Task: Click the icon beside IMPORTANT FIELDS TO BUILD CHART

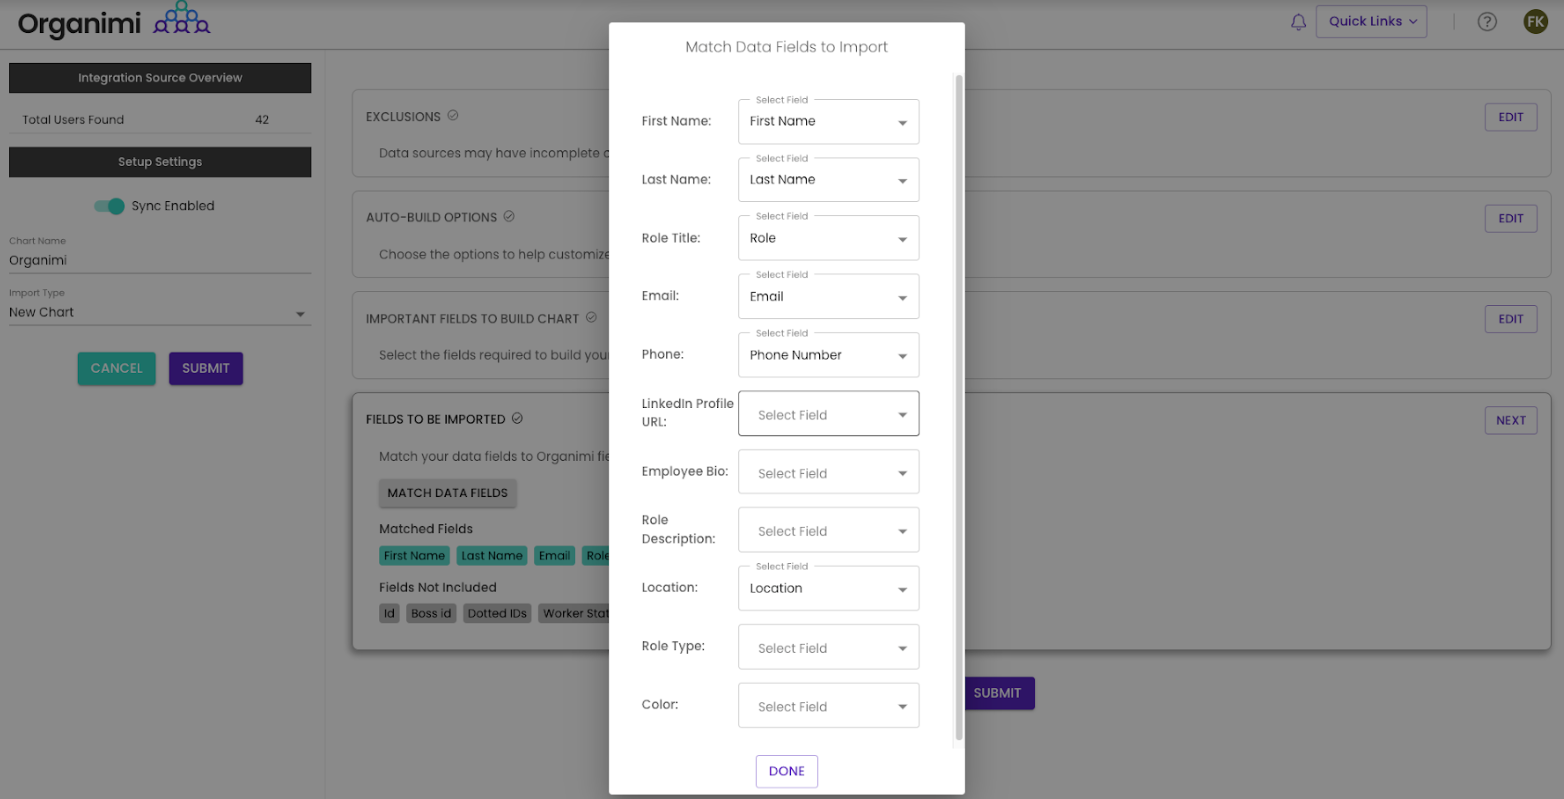Action: (x=590, y=317)
